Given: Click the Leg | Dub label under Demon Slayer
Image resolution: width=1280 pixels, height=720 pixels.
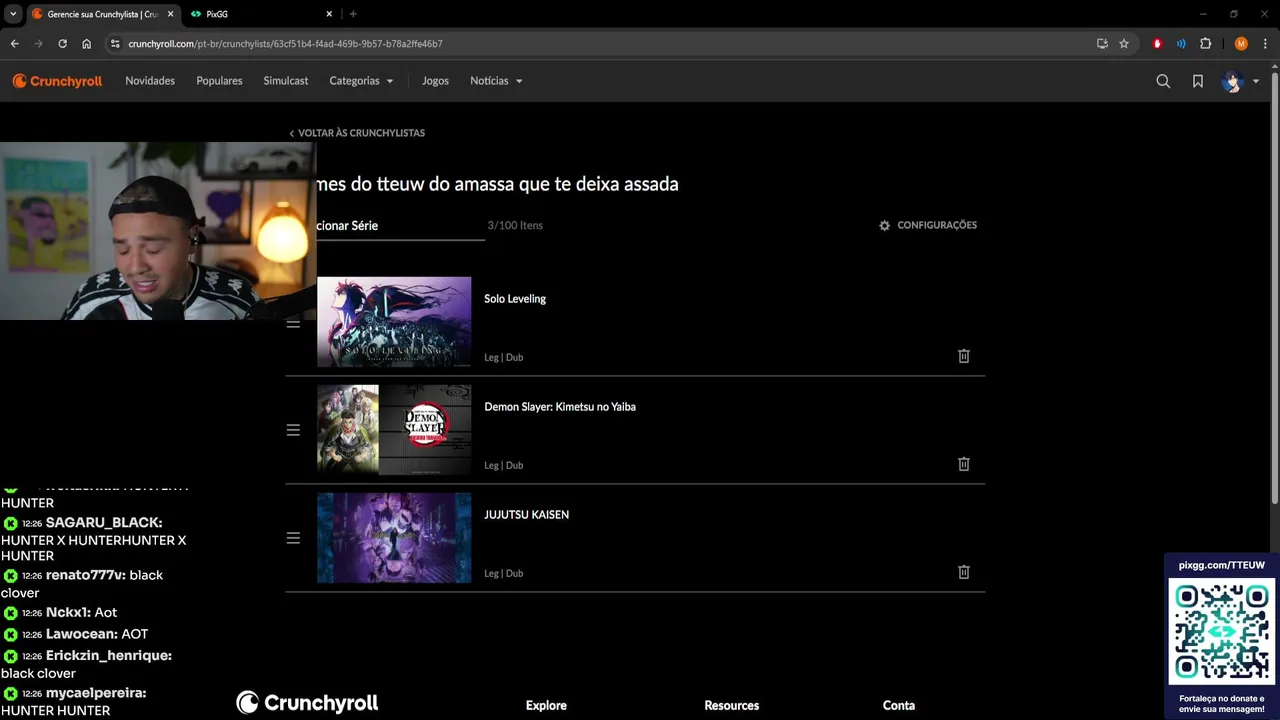Looking at the screenshot, I should (504, 465).
